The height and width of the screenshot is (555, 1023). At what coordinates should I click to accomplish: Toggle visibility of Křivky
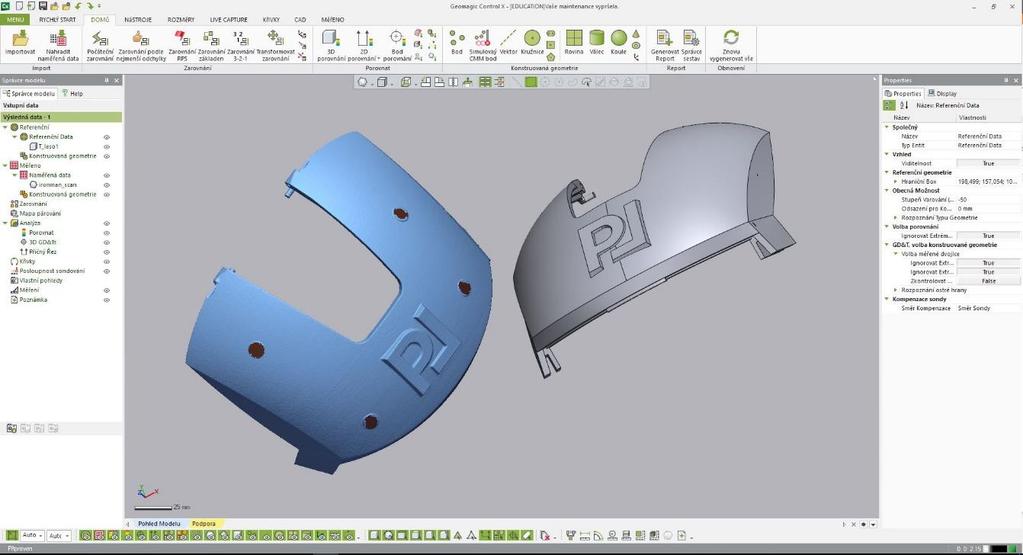point(106,262)
